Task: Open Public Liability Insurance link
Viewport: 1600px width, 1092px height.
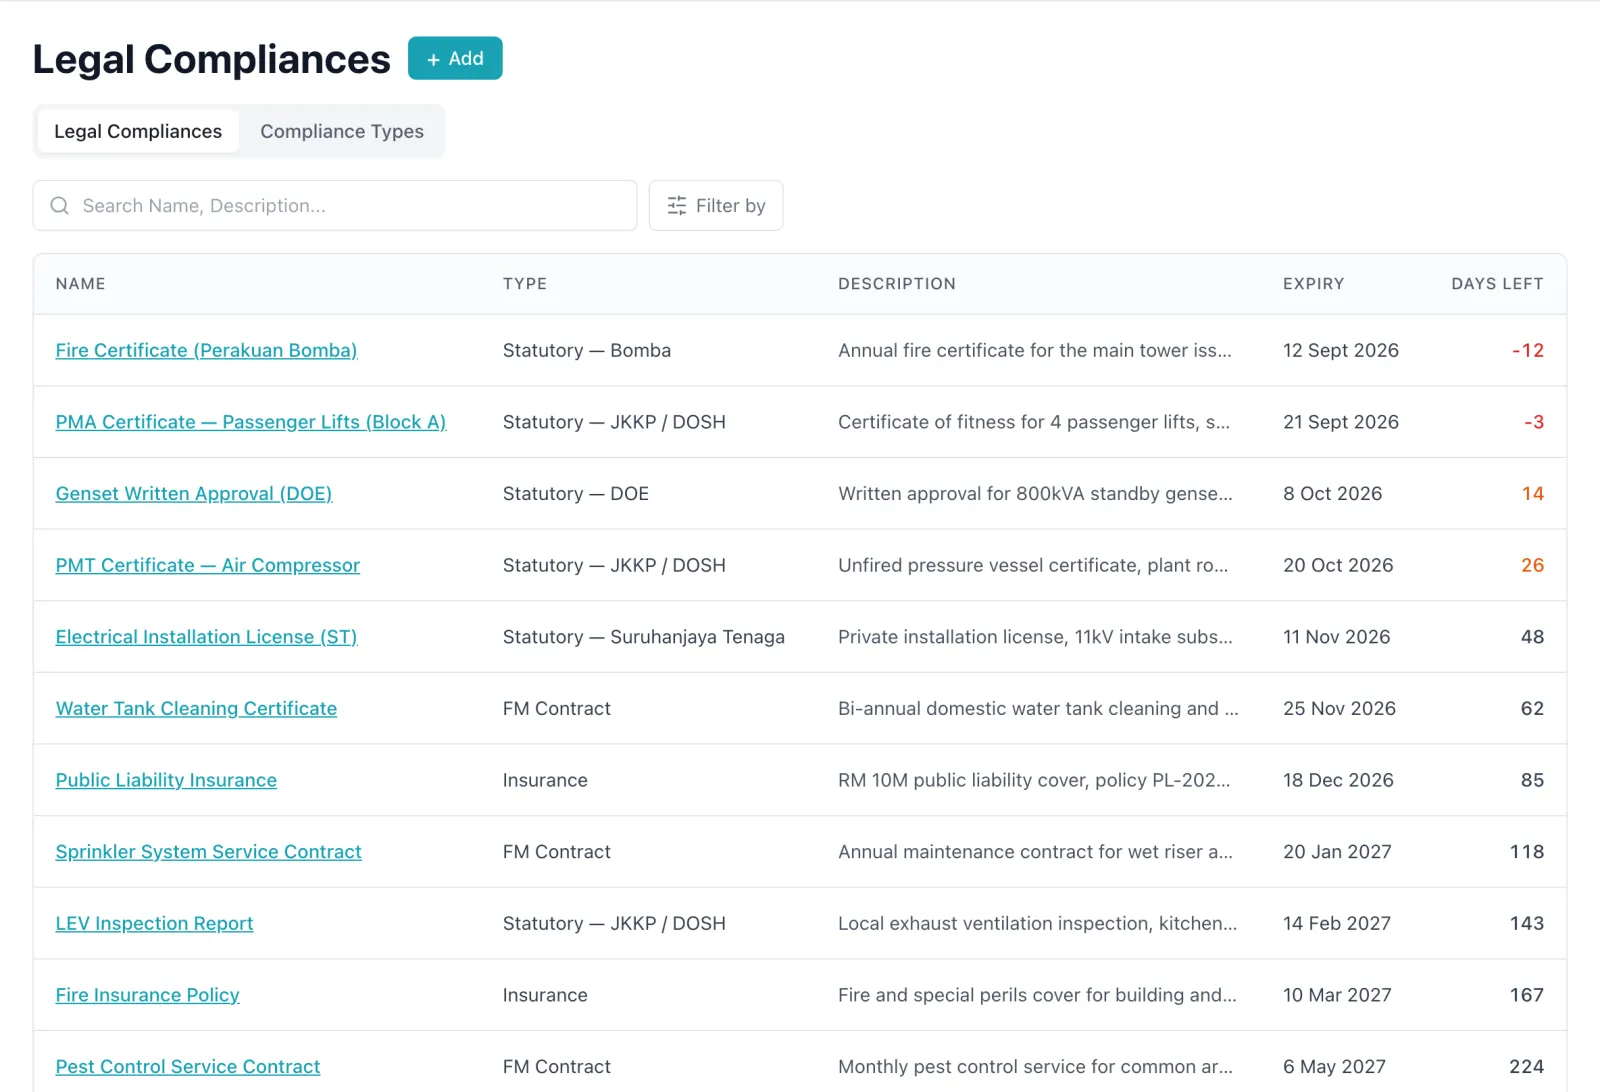Action: click(x=166, y=780)
